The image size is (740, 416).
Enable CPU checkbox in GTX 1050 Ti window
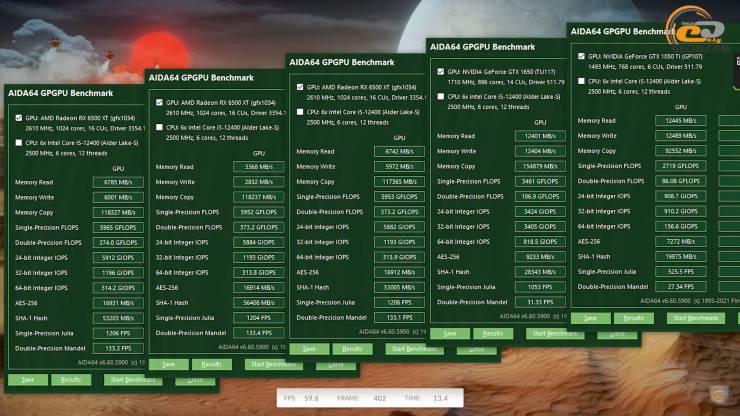click(x=581, y=81)
